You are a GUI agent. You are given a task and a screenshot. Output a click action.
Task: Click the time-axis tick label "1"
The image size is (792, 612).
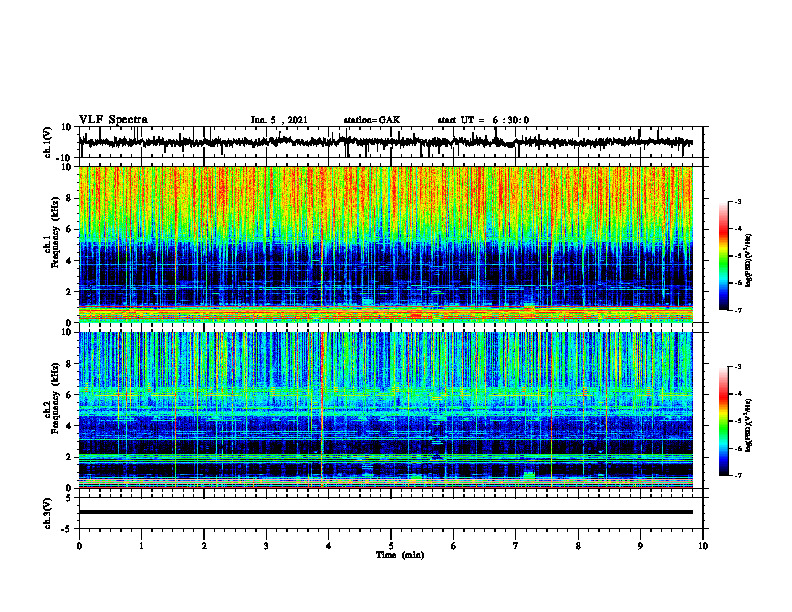coord(141,546)
